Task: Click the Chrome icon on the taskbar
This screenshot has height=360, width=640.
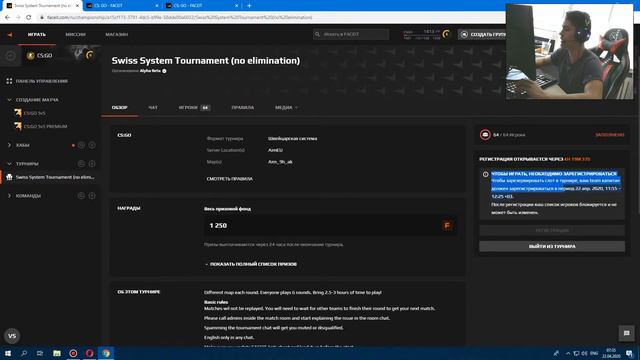Action: pos(106,353)
